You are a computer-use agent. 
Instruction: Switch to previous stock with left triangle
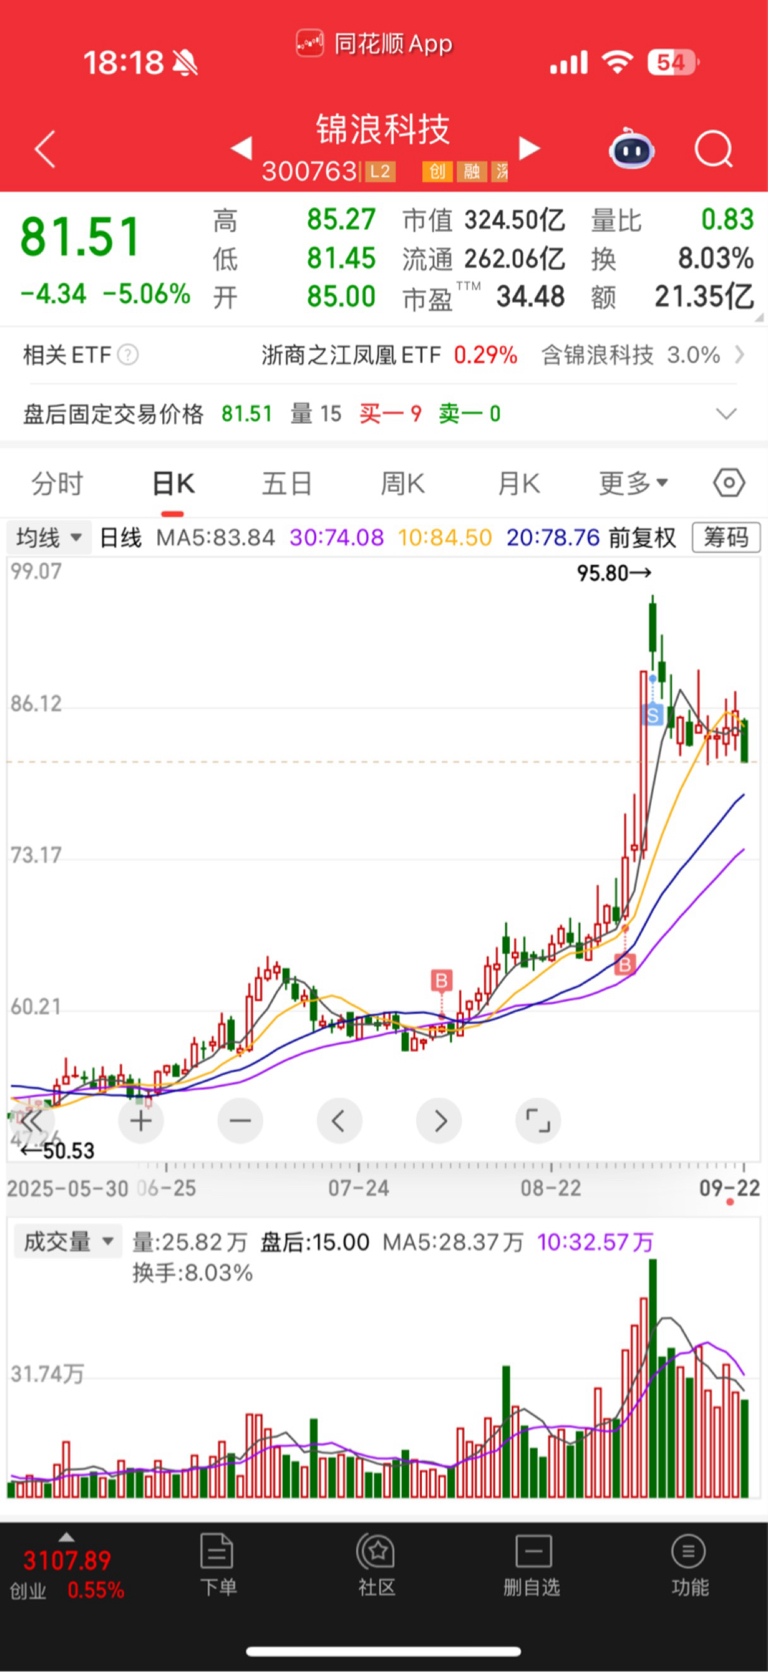241,148
